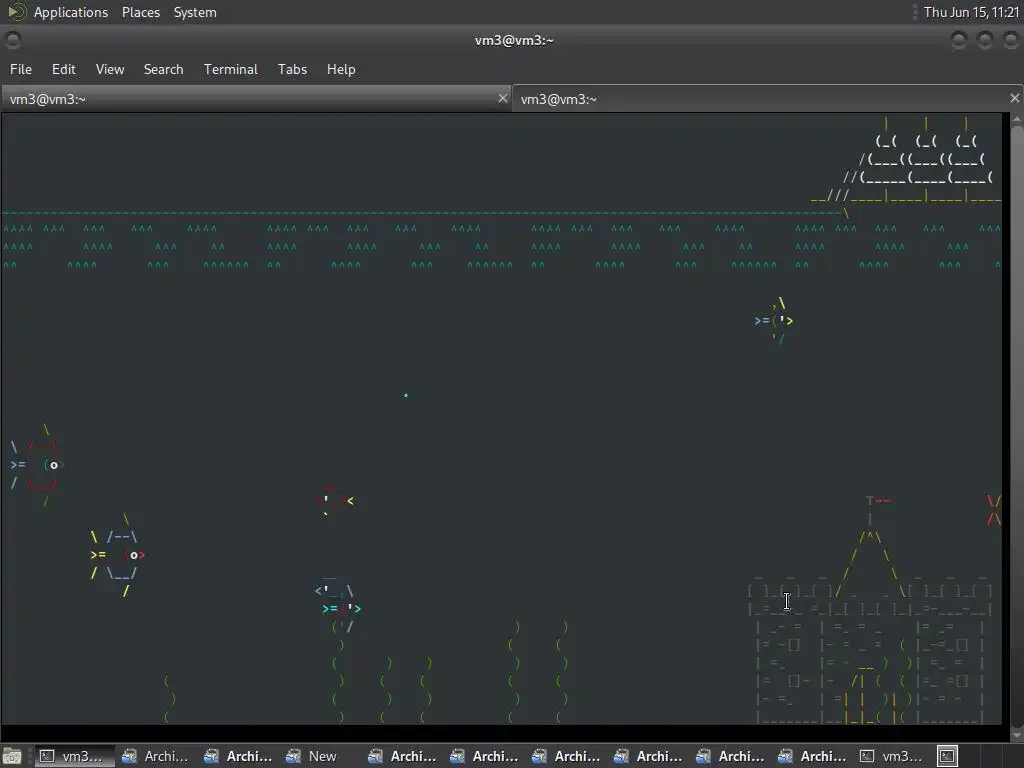Maximize the vm3@vm3:~ terminal window
Image resolution: width=1024 pixels, height=768 pixels.
click(984, 40)
